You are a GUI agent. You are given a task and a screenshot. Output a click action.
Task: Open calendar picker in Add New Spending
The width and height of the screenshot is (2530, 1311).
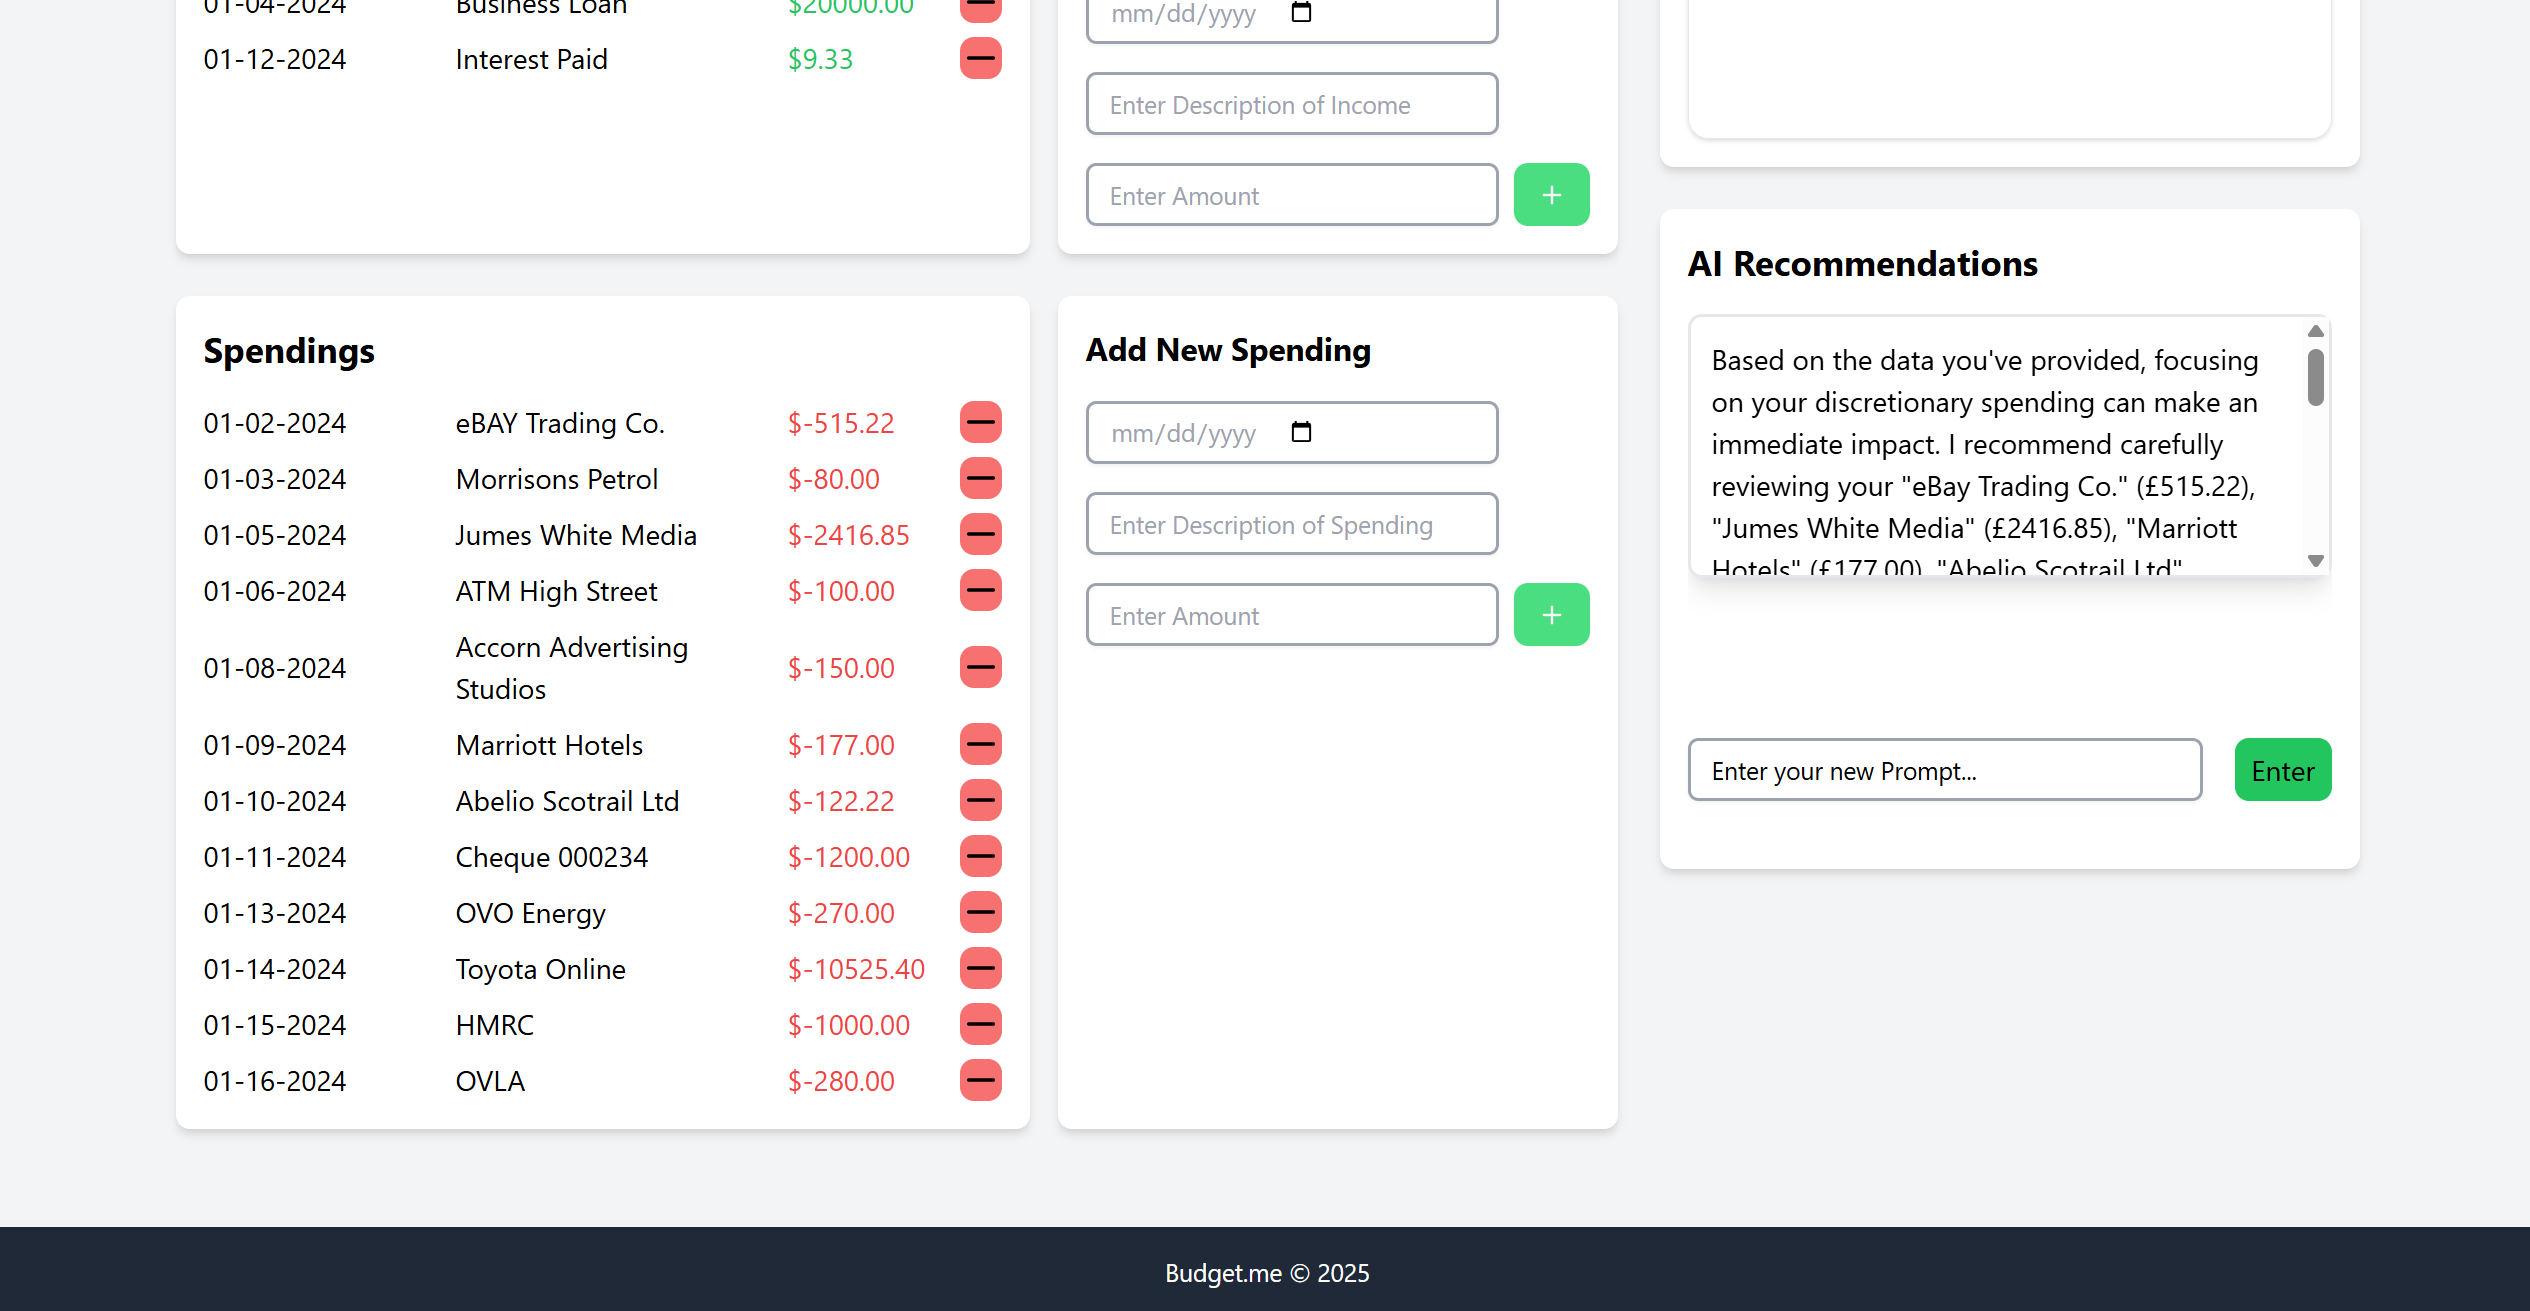coord(1301,433)
